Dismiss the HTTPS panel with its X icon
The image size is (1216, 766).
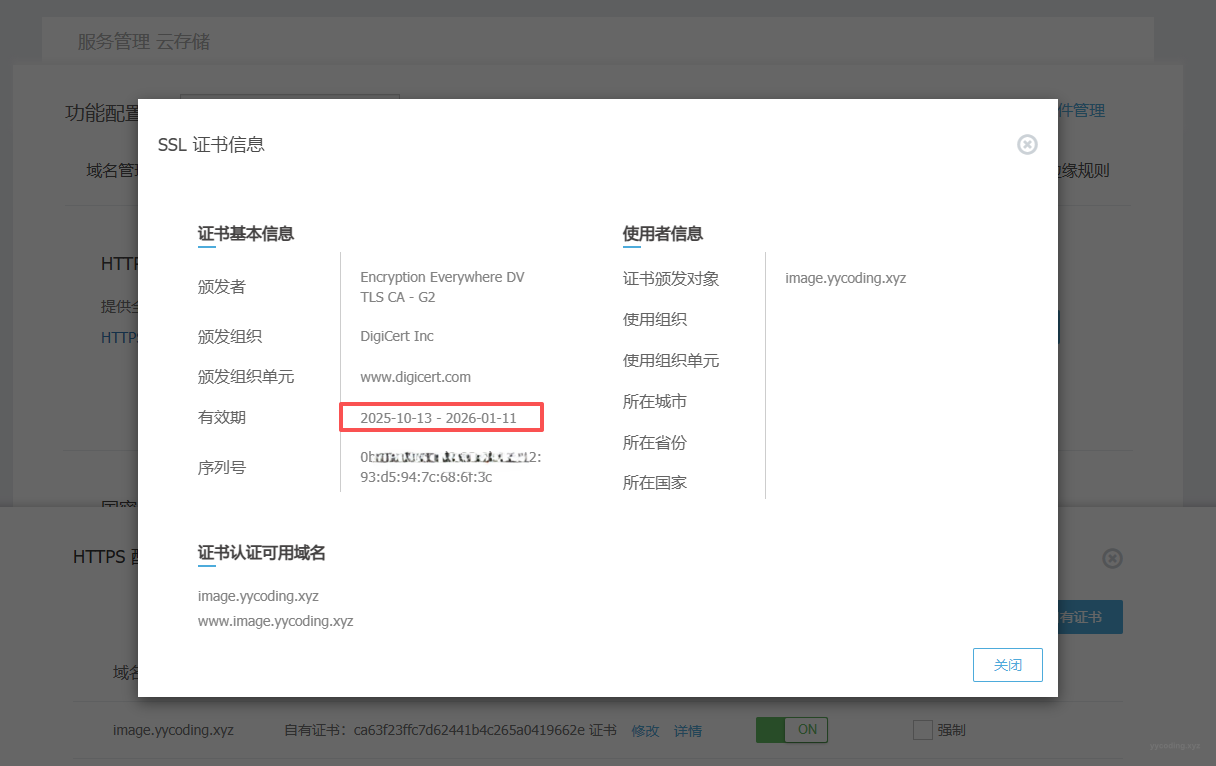tap(1112, 559)
